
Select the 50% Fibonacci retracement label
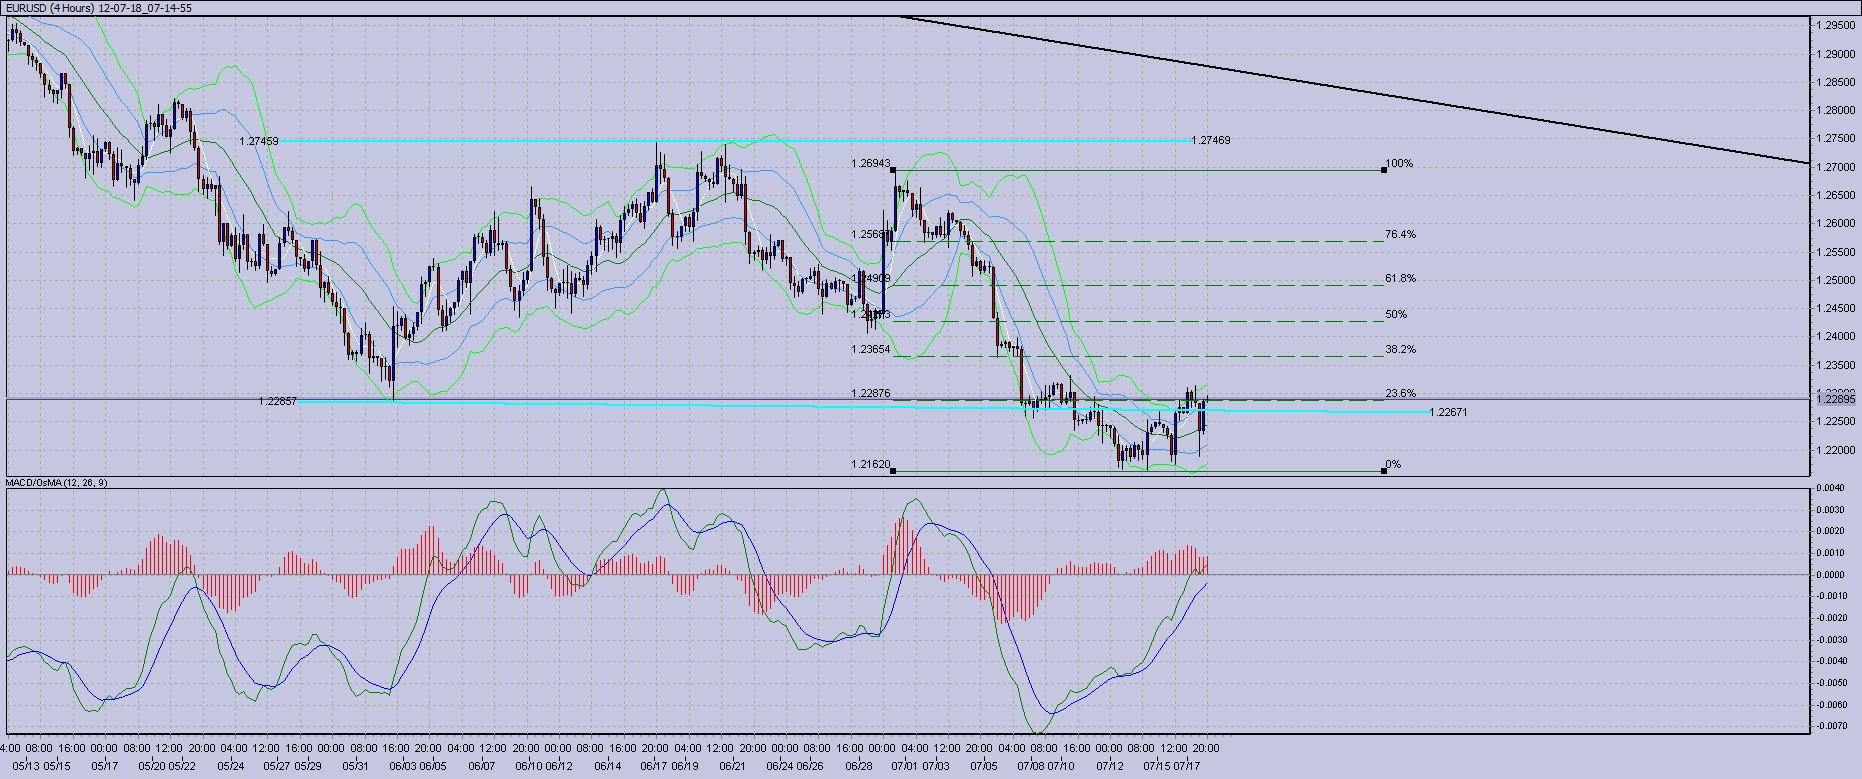(1396, 314)
